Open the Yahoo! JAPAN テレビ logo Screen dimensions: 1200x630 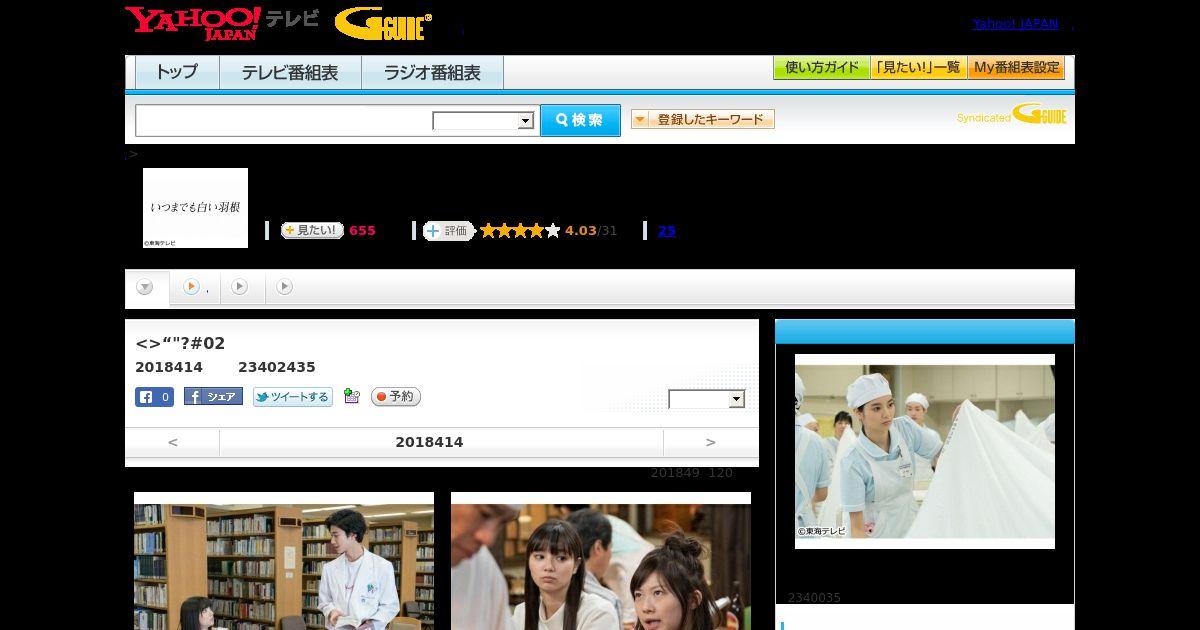[x=222, y=23]
